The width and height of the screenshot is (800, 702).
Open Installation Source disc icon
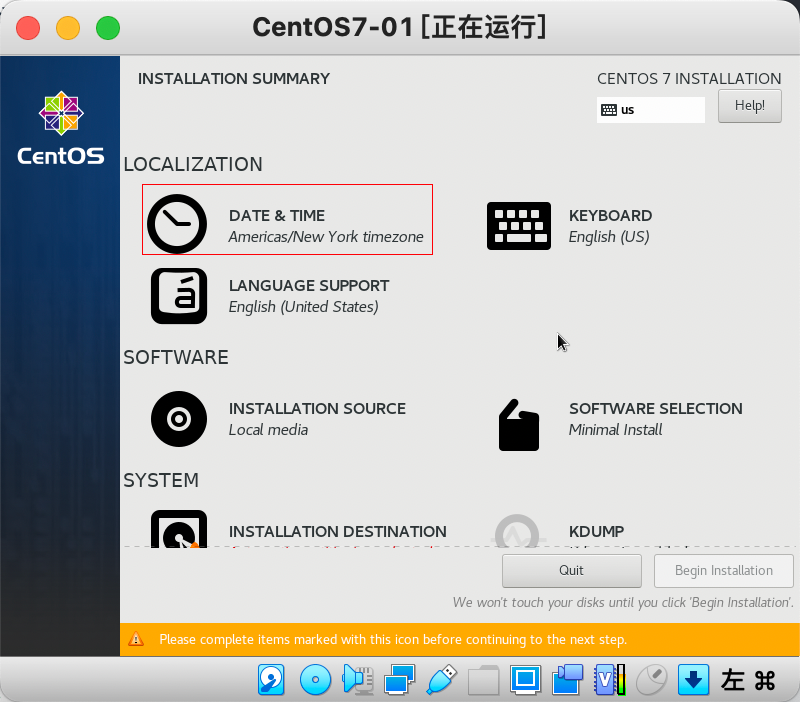(x=179, y=419)
